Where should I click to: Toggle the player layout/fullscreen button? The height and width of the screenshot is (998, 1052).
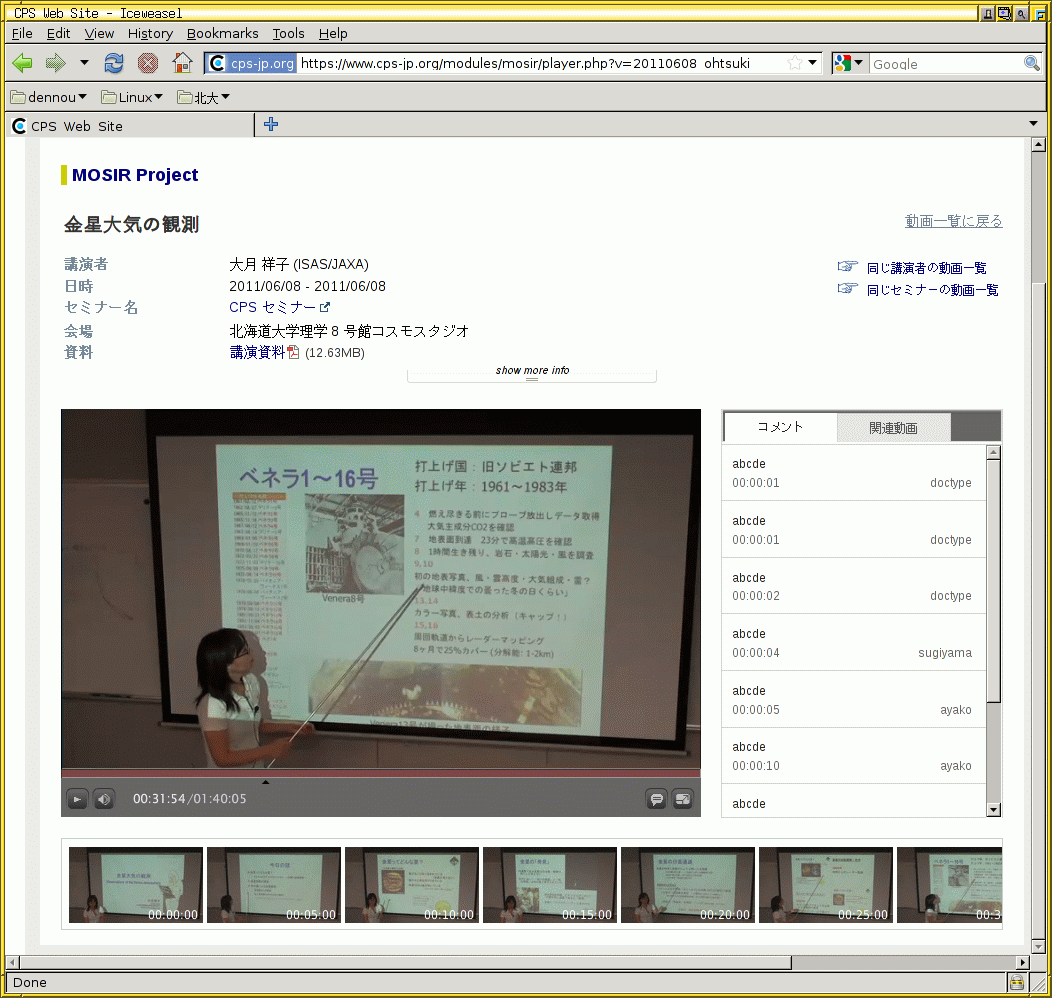pos(682,799)
